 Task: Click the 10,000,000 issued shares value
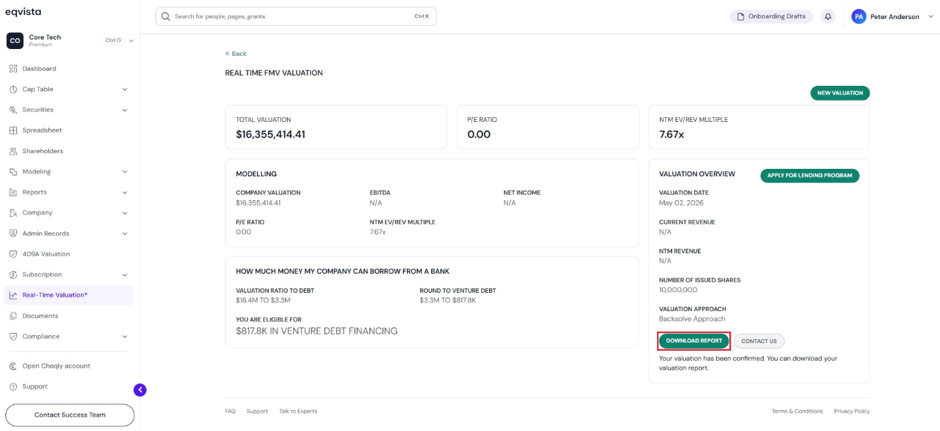(x=678, y=290)
